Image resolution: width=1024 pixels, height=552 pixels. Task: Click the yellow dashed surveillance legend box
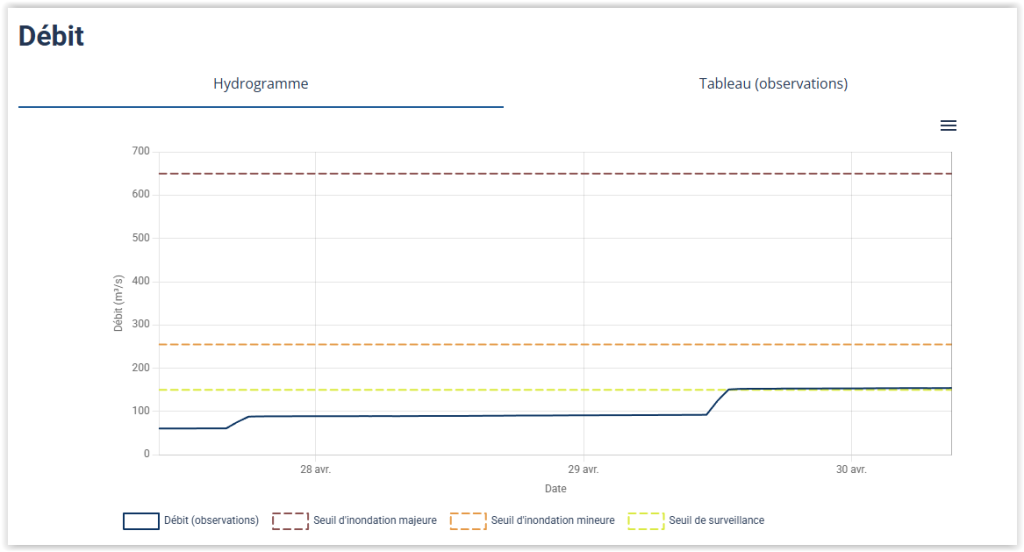tap(645, 521)
